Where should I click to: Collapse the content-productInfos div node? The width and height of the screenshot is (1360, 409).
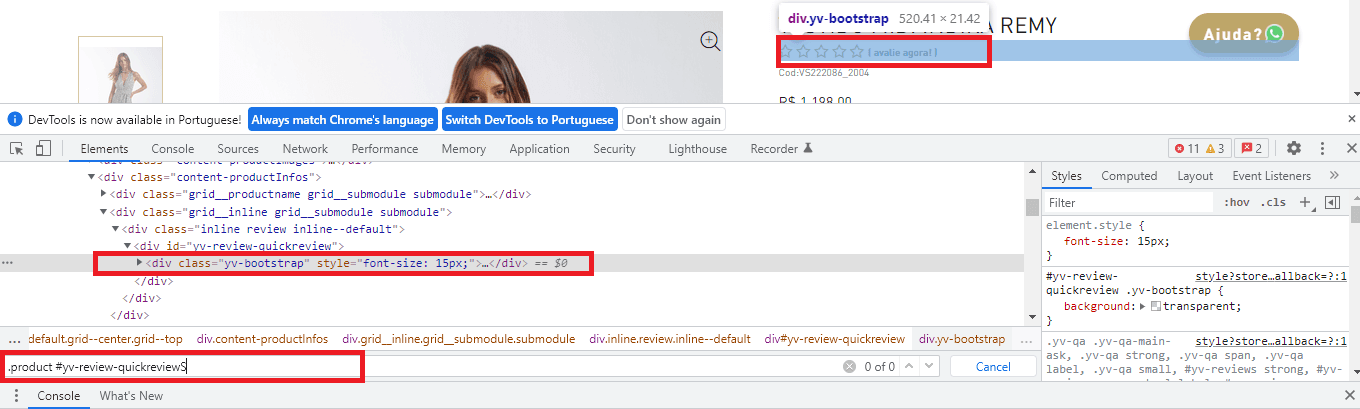92,177
